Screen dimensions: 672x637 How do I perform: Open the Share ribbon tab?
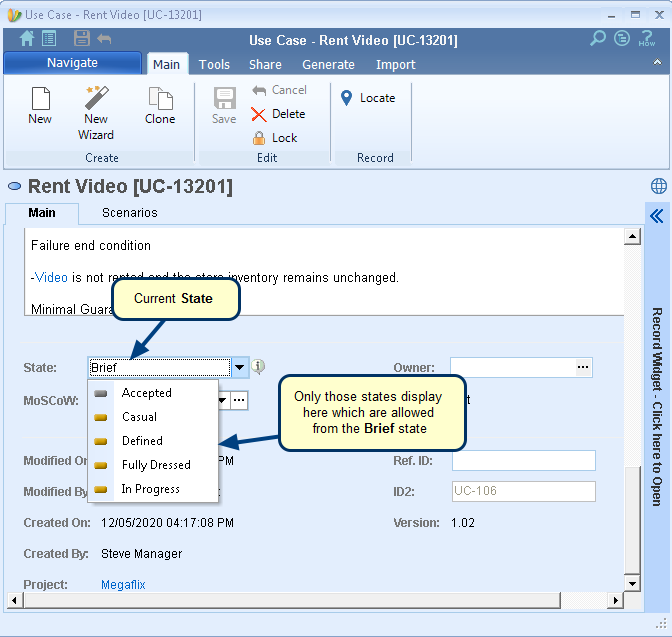[x=265, y=64]
